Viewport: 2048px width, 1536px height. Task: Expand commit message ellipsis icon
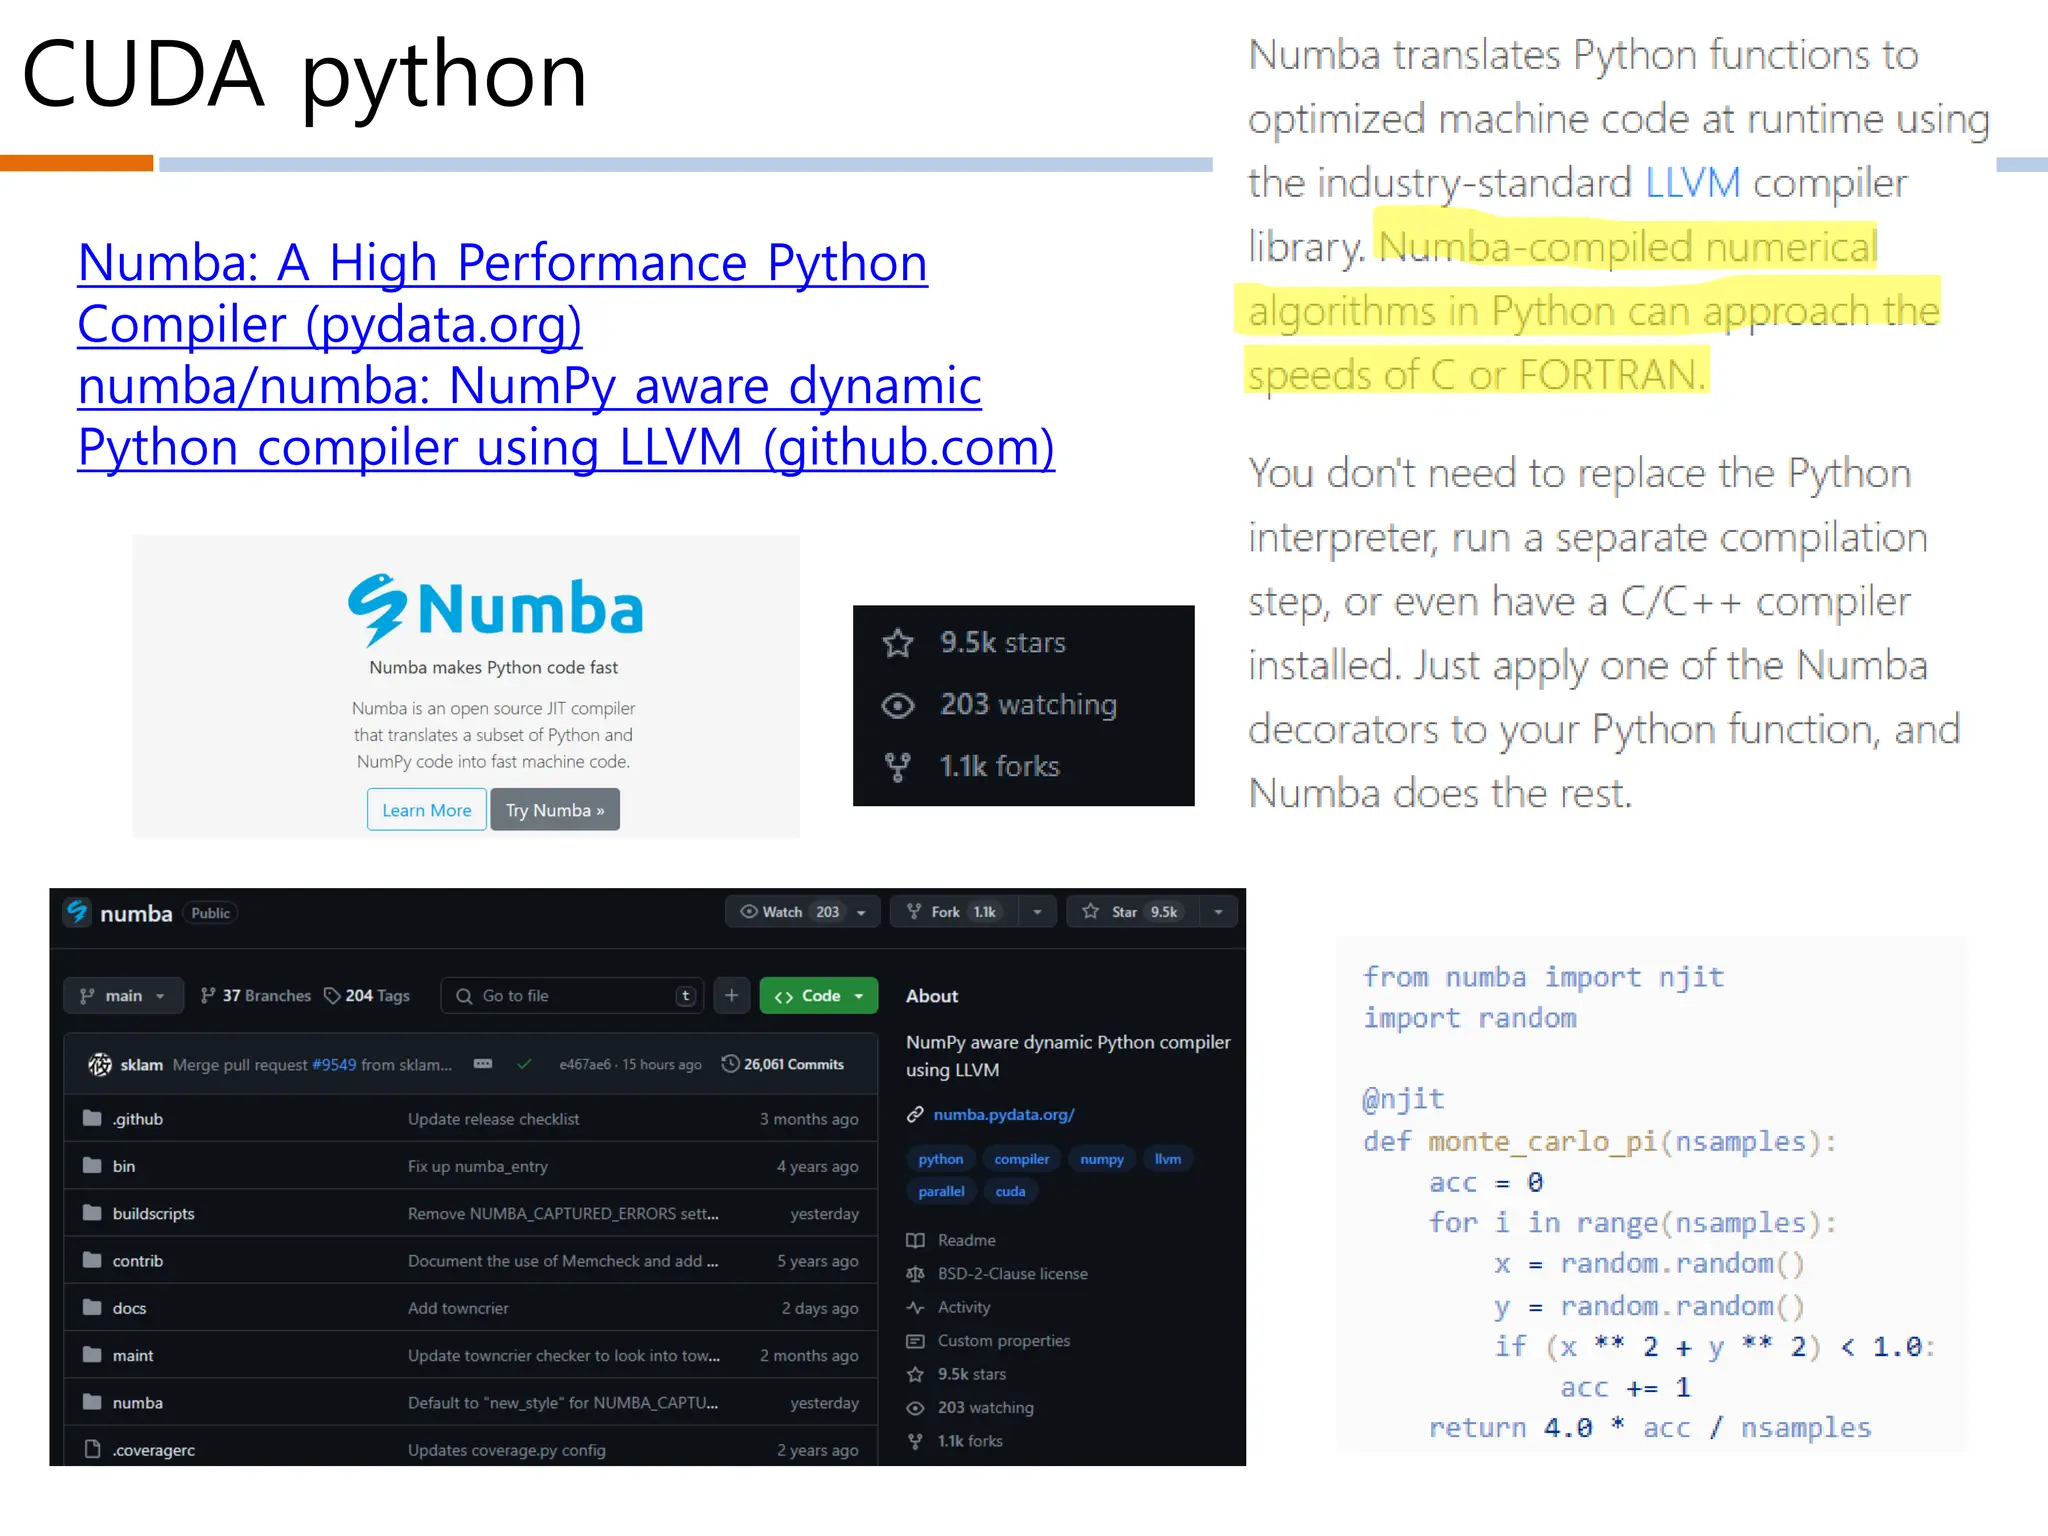483,1065
